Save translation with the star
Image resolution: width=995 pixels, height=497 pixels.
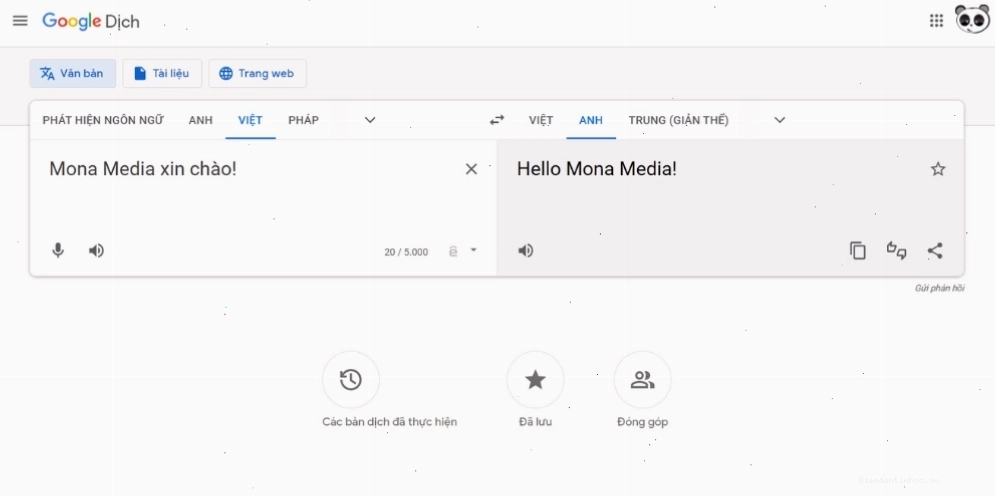(938, 169)
